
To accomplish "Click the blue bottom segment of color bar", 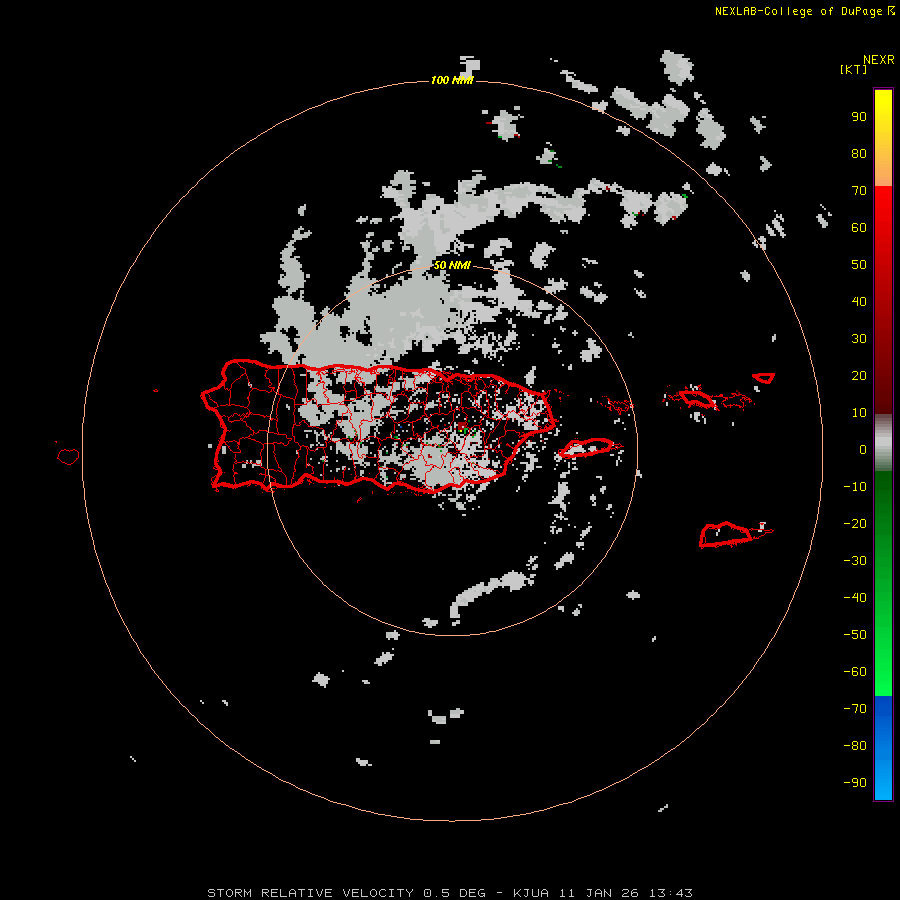I will pyautogui.click(x=883, y=748).
